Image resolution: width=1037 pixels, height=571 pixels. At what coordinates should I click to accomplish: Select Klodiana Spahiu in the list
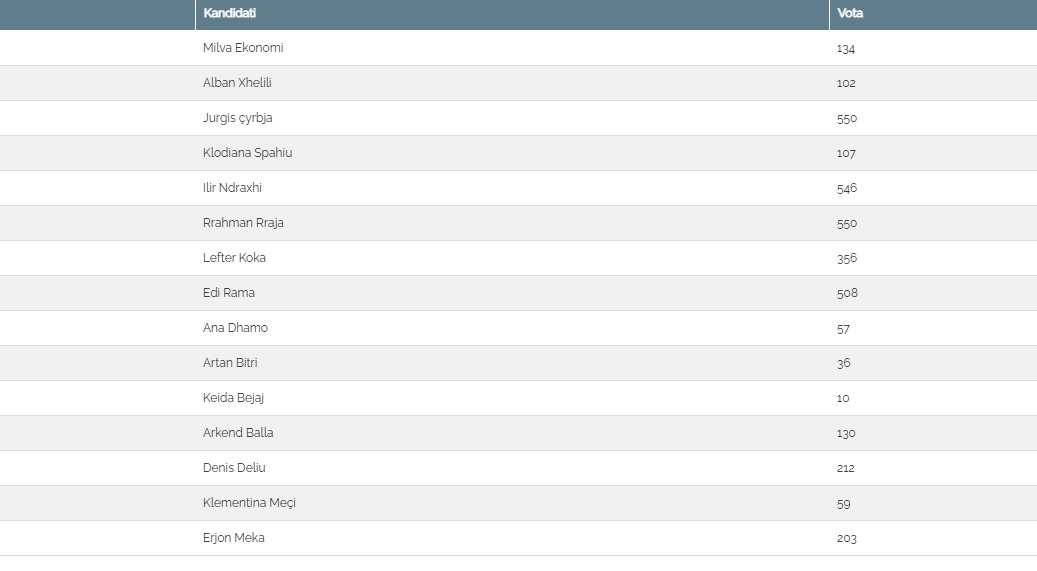247,153
